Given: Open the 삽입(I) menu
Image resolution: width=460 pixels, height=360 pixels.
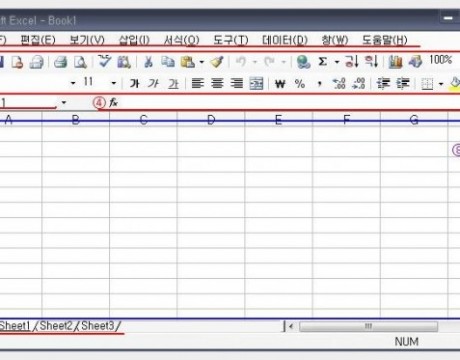Looking at the screenshot, I should (x=134, y=40).
